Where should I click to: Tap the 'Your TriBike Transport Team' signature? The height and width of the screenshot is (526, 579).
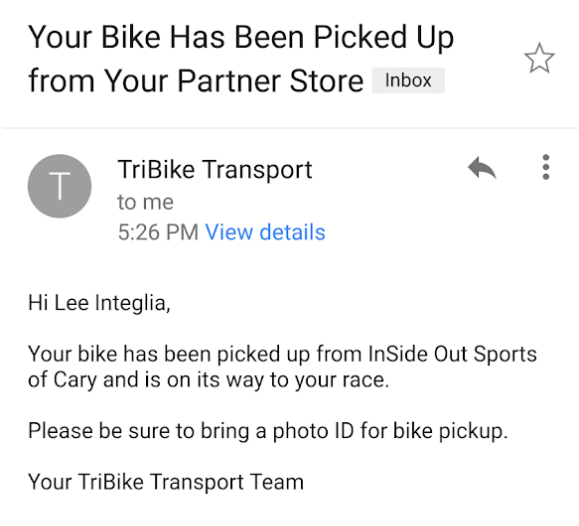coord(166,482)
